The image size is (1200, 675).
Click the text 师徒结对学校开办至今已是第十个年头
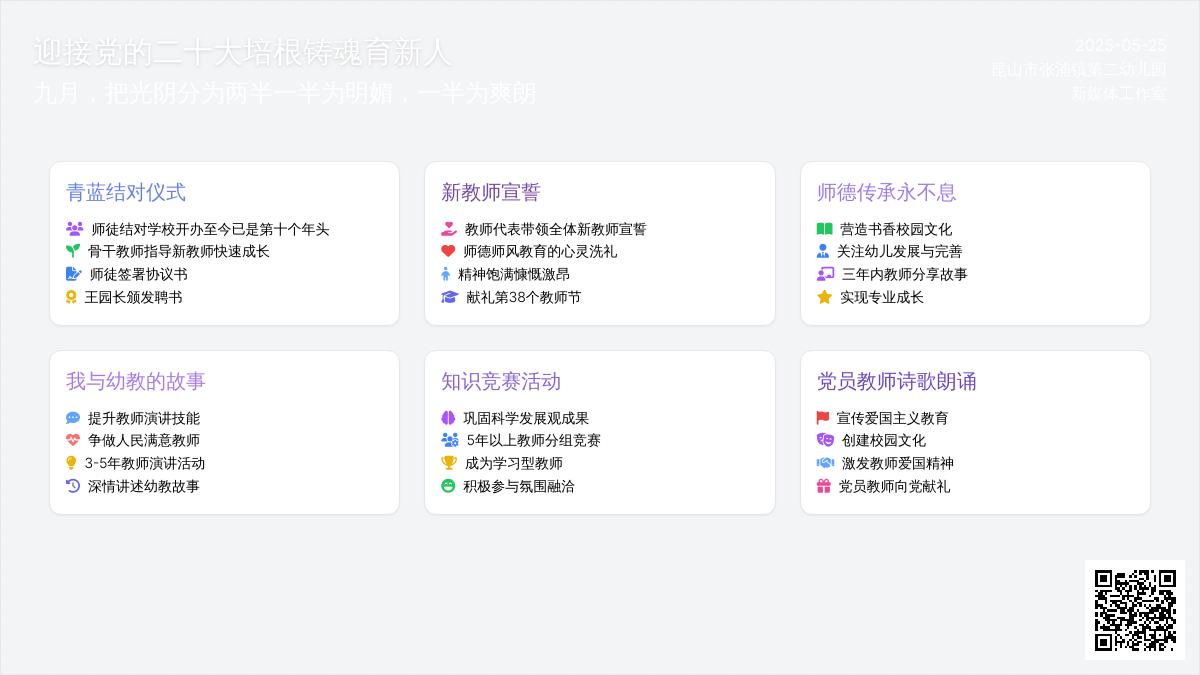point(210,229)
